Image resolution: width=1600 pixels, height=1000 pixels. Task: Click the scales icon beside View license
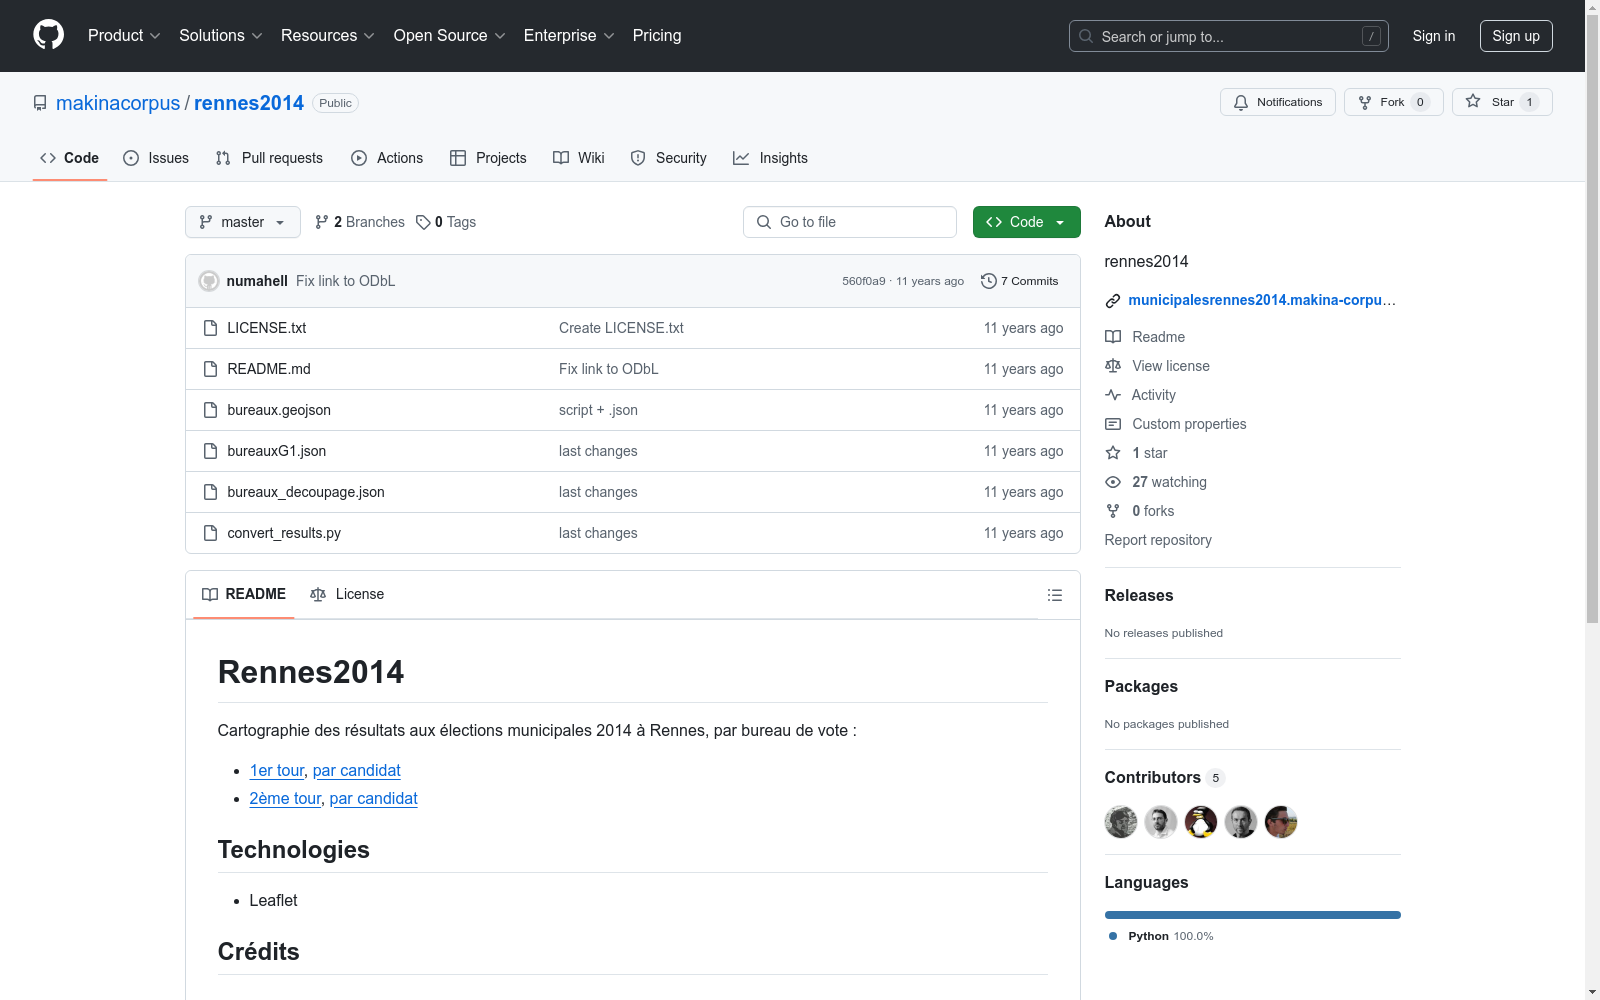[1113, 366]
